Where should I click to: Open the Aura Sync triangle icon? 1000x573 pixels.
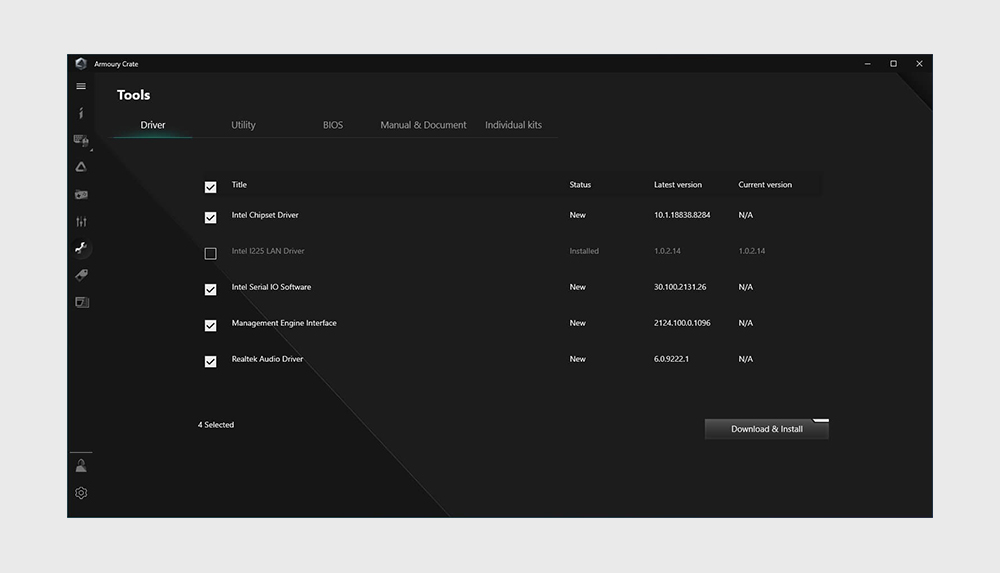[x=81, y=167]
